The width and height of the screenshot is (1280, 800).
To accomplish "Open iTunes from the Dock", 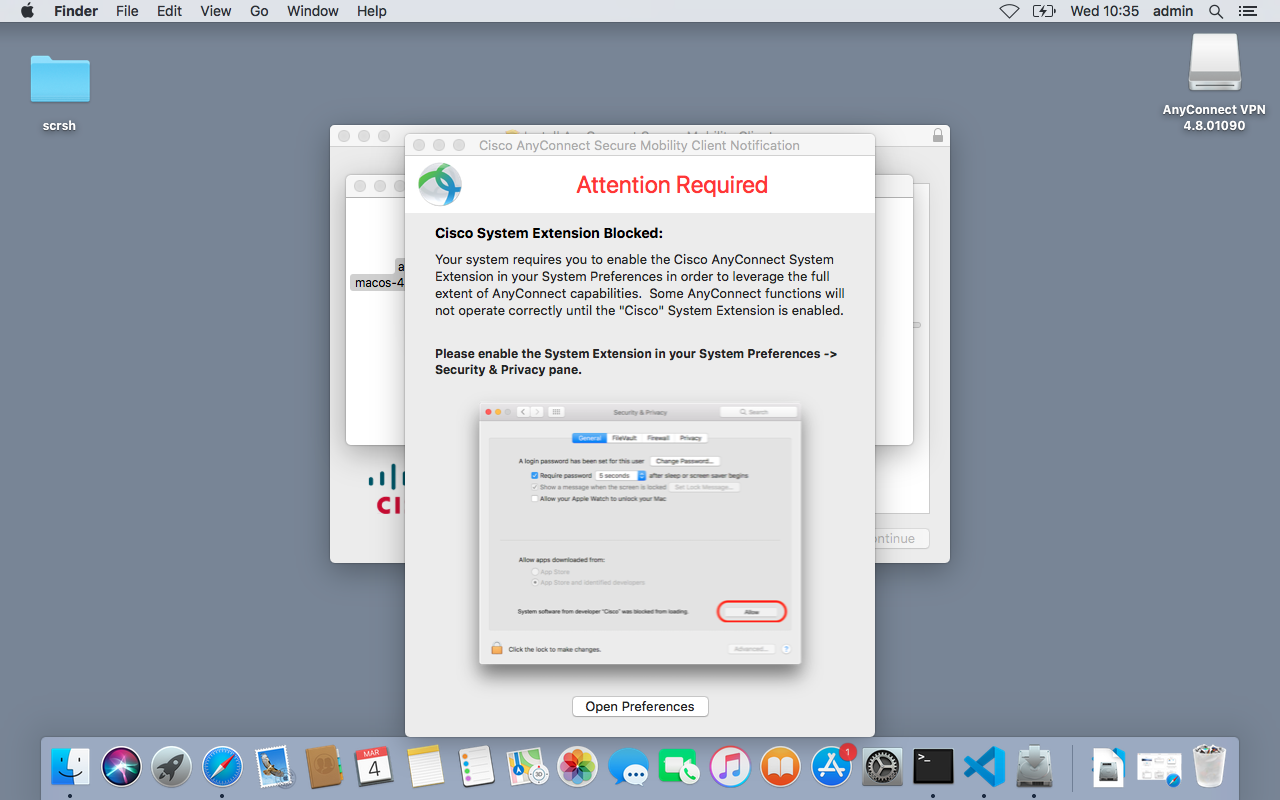I will click(730, 767).
